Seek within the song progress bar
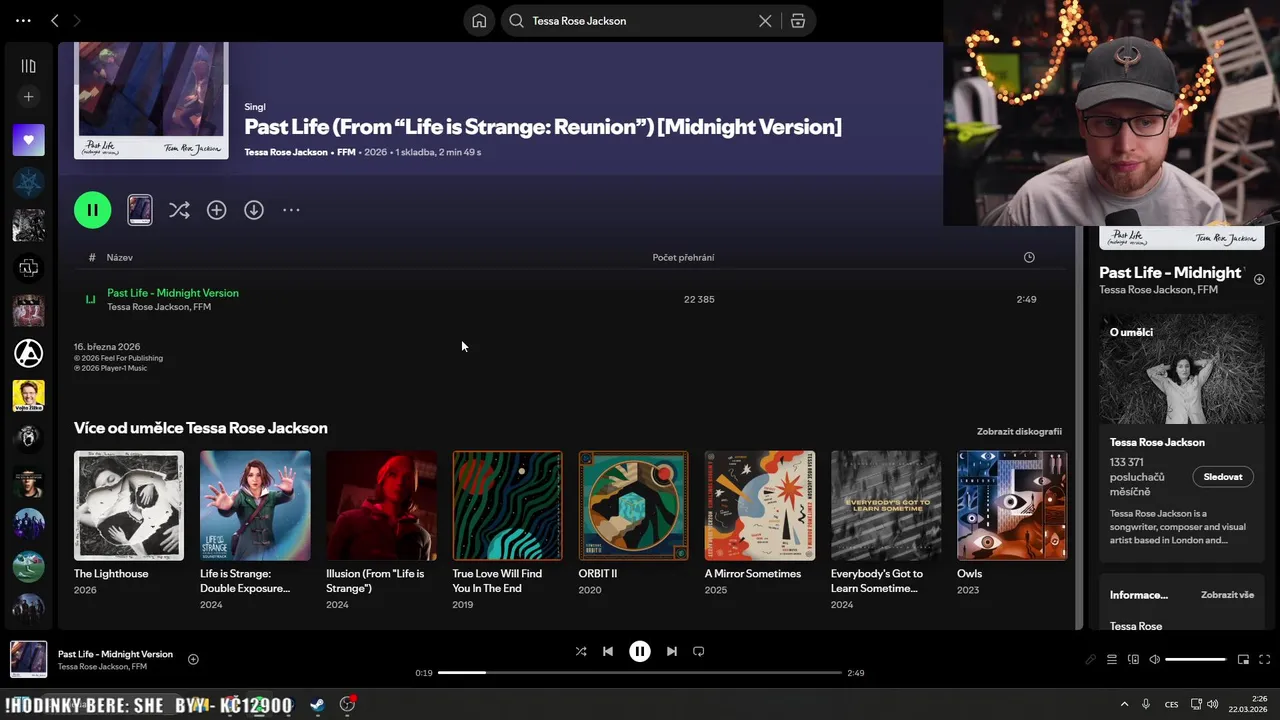 [640, 673]
